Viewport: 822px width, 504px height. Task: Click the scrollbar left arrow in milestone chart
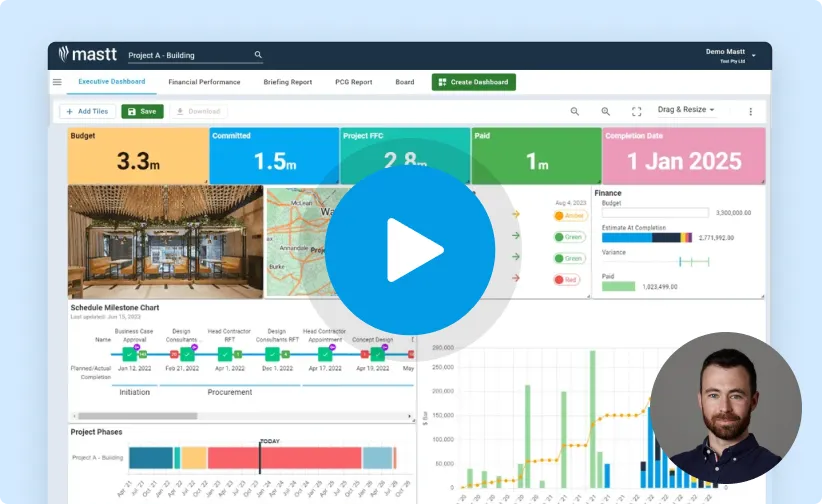[74, 416]
